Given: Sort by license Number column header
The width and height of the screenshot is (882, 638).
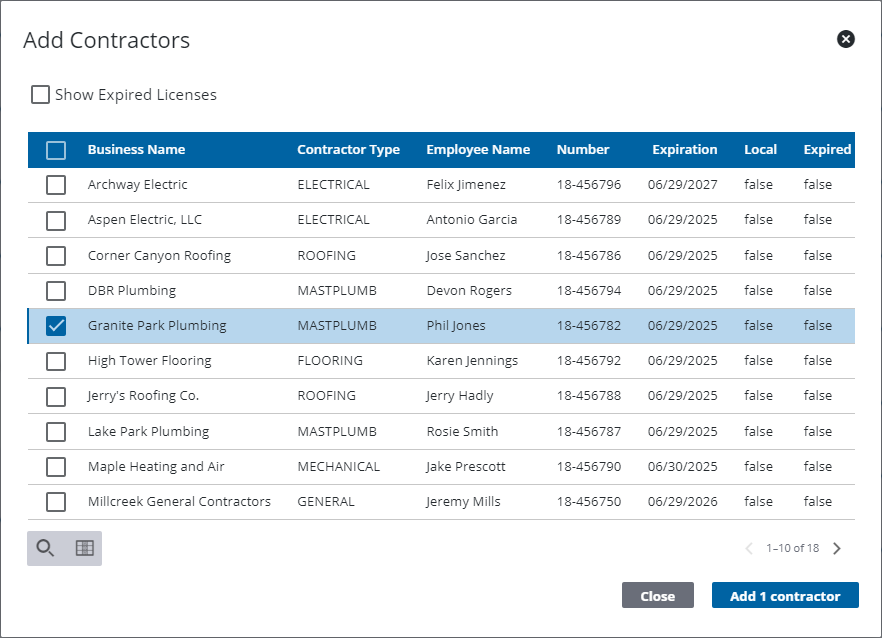Looking at the screenshot, I should coord(583,150).
